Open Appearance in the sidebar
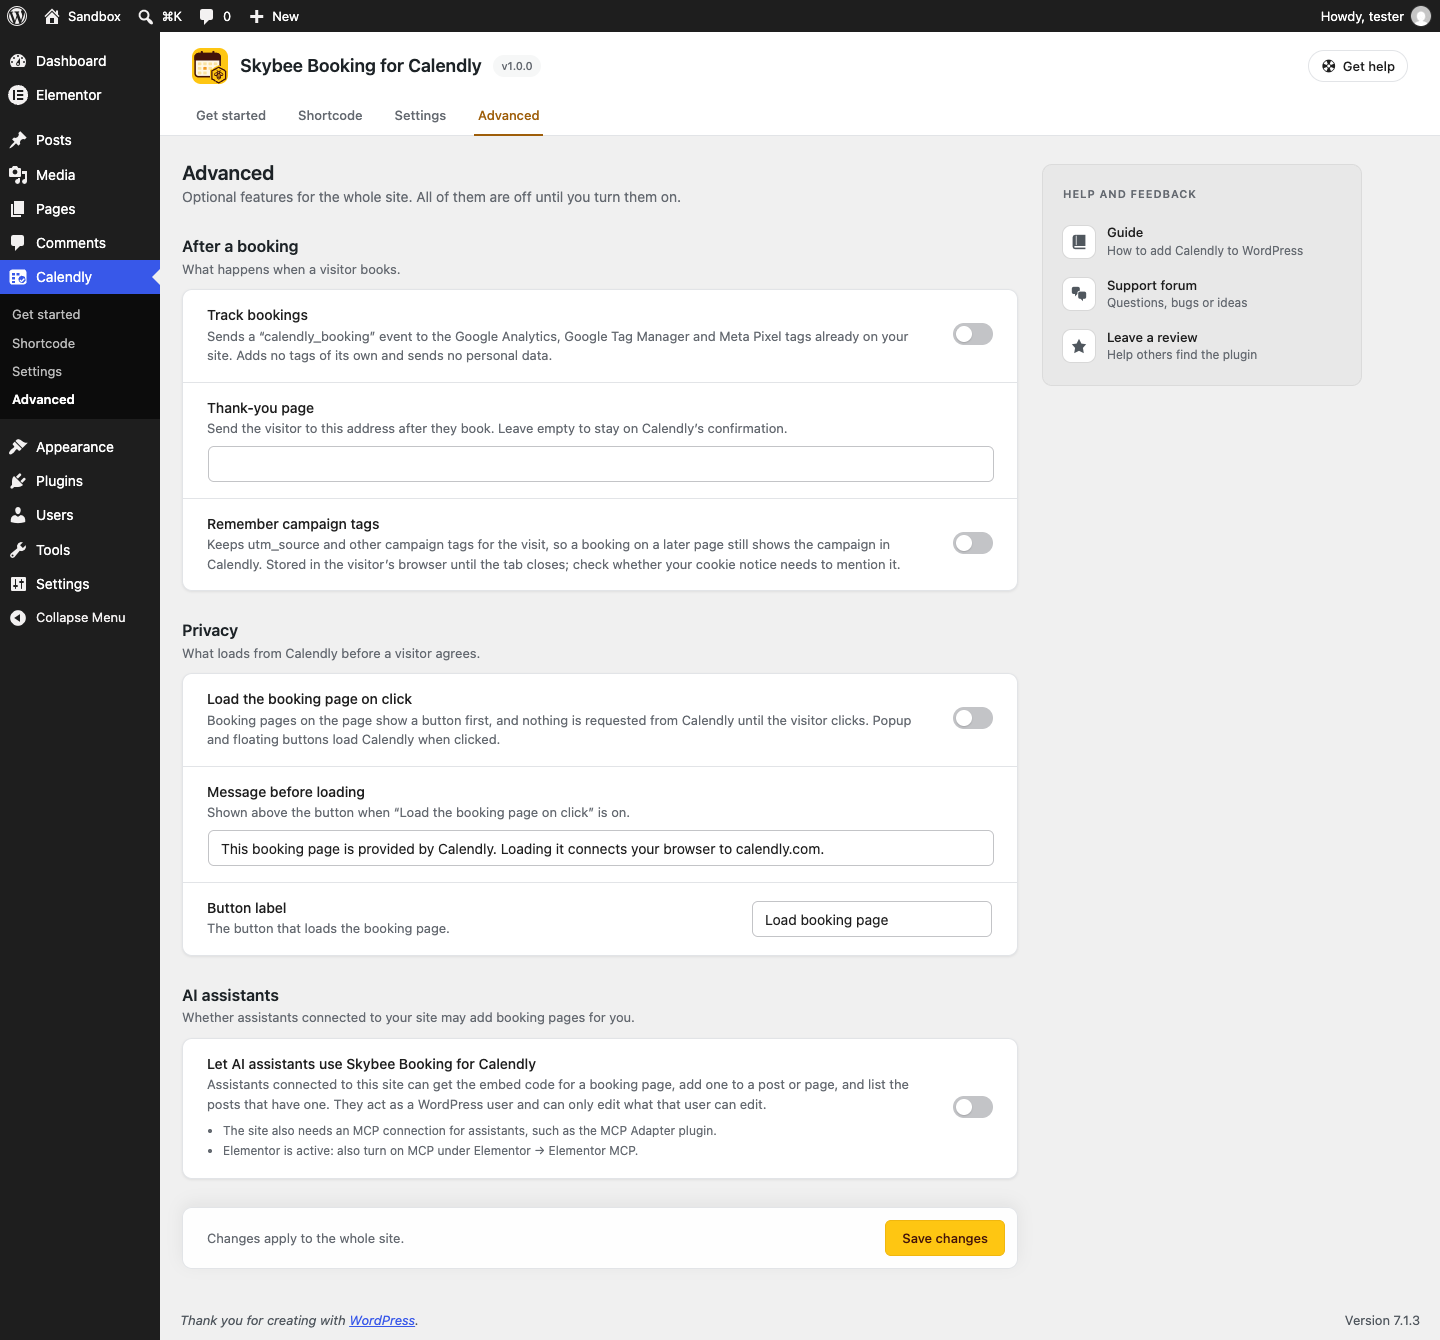1440x1340 pixels. point(80,447)
